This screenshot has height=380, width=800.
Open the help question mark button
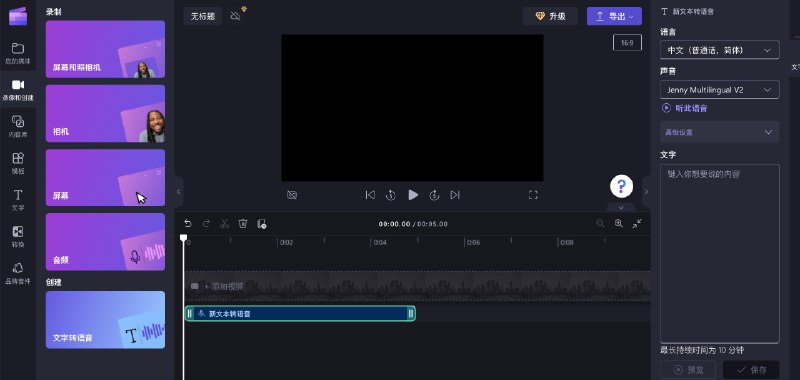click(x=621, y=186)
